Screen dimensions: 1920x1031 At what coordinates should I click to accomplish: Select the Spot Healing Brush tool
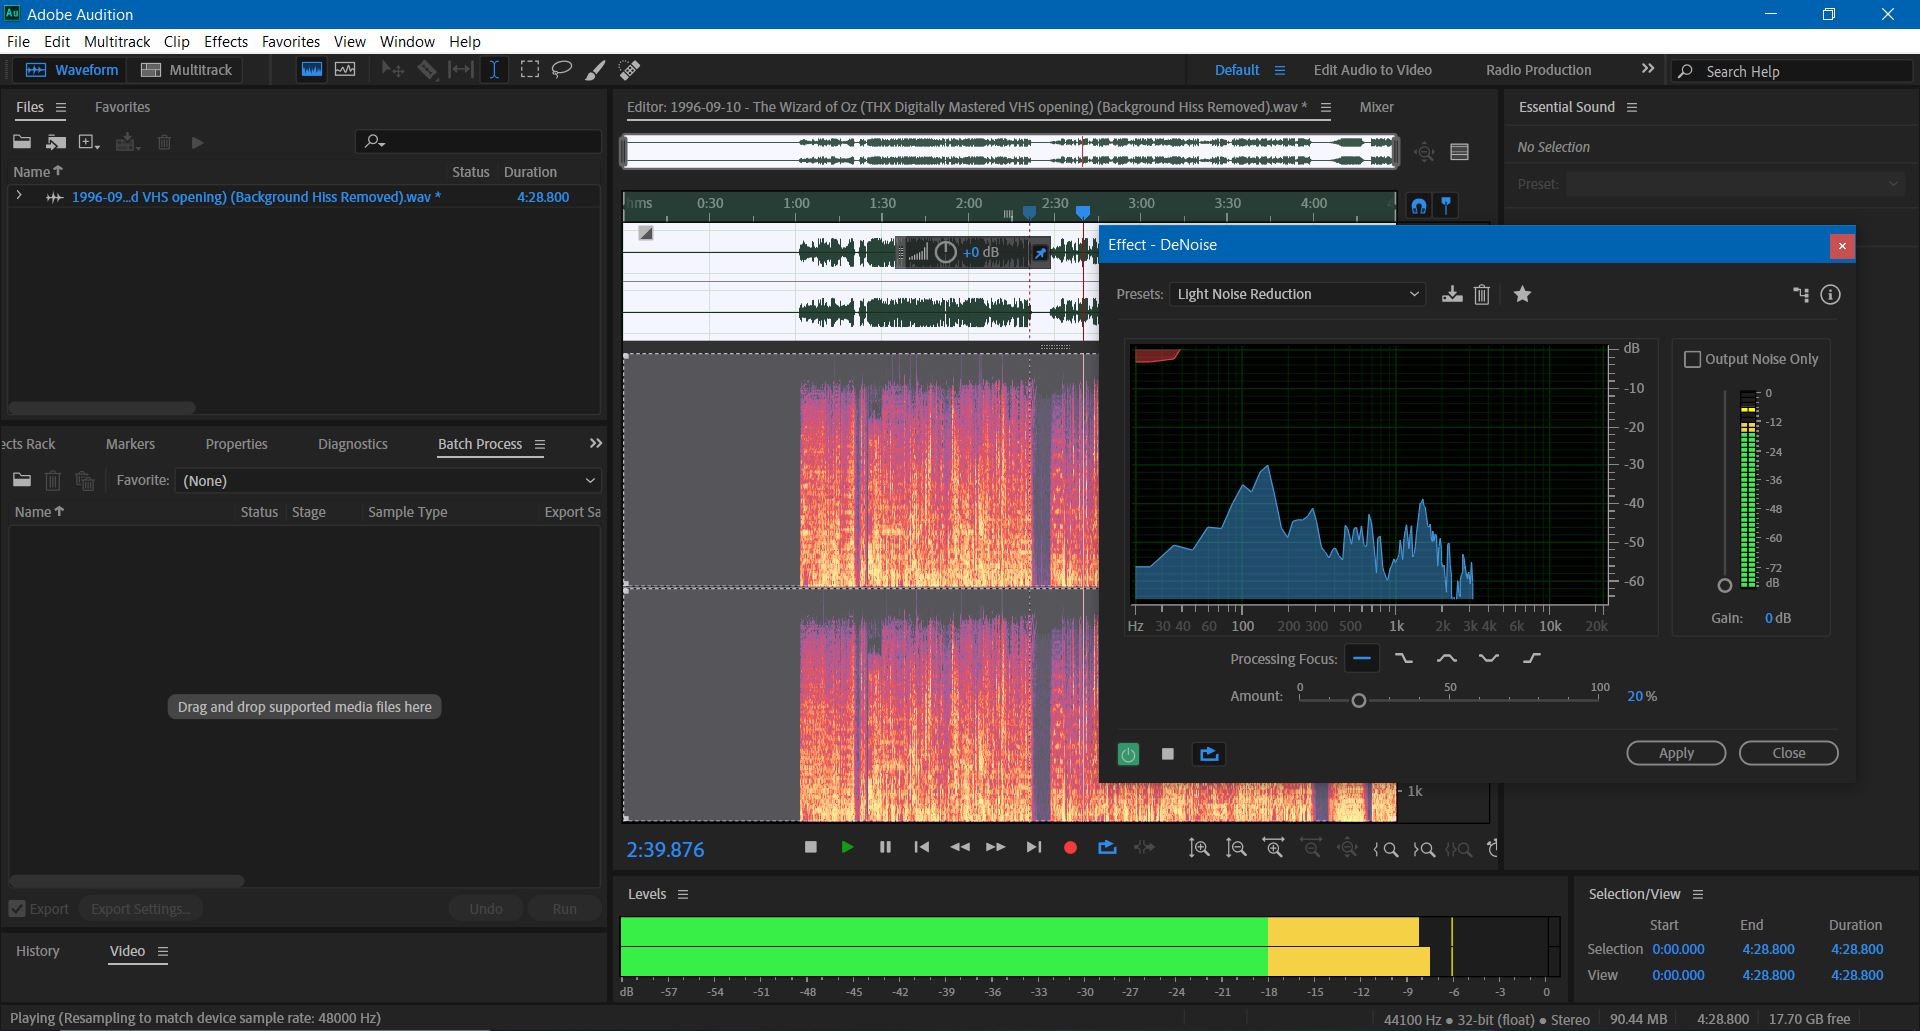pyautogui.click(x=629, y=70)
